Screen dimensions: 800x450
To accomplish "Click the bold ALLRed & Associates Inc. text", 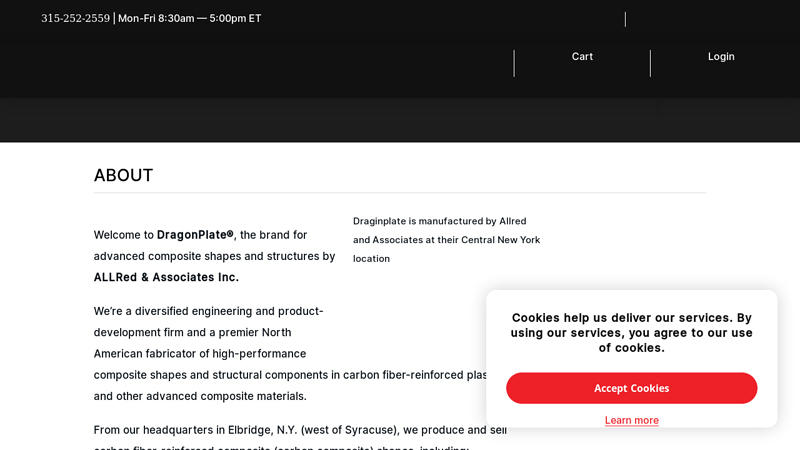I will 166,277.
